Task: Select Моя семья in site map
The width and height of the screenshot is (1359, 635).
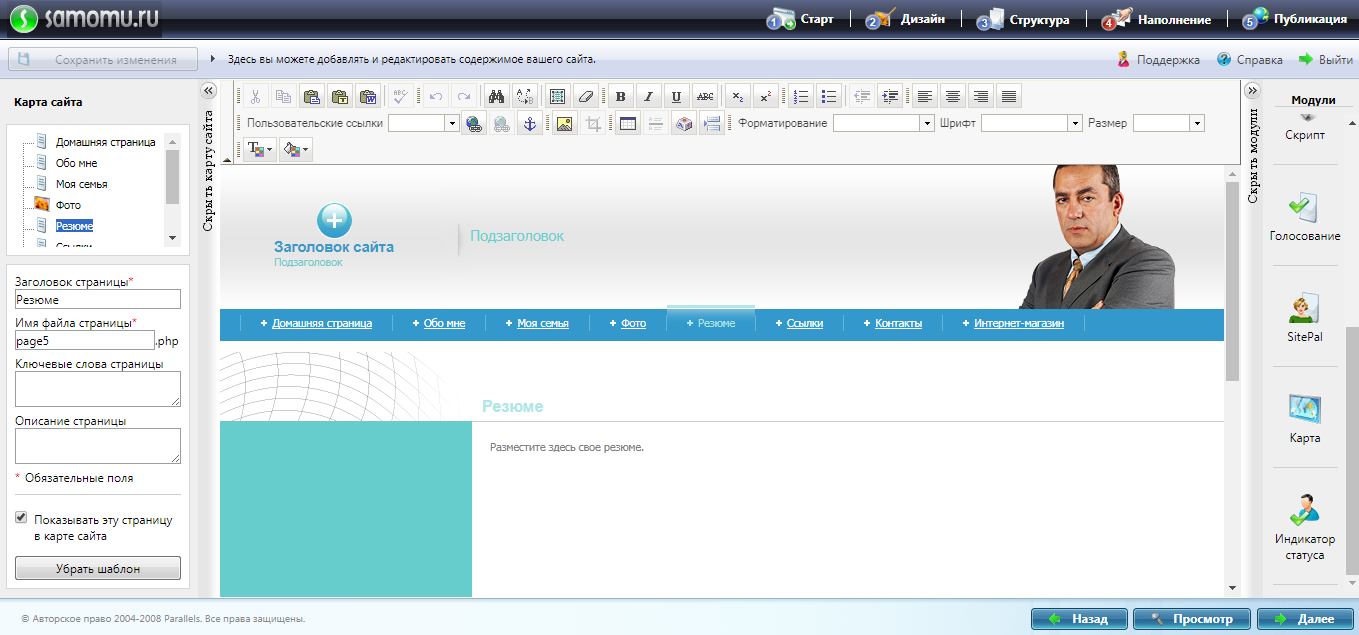Action: [81, 184]
